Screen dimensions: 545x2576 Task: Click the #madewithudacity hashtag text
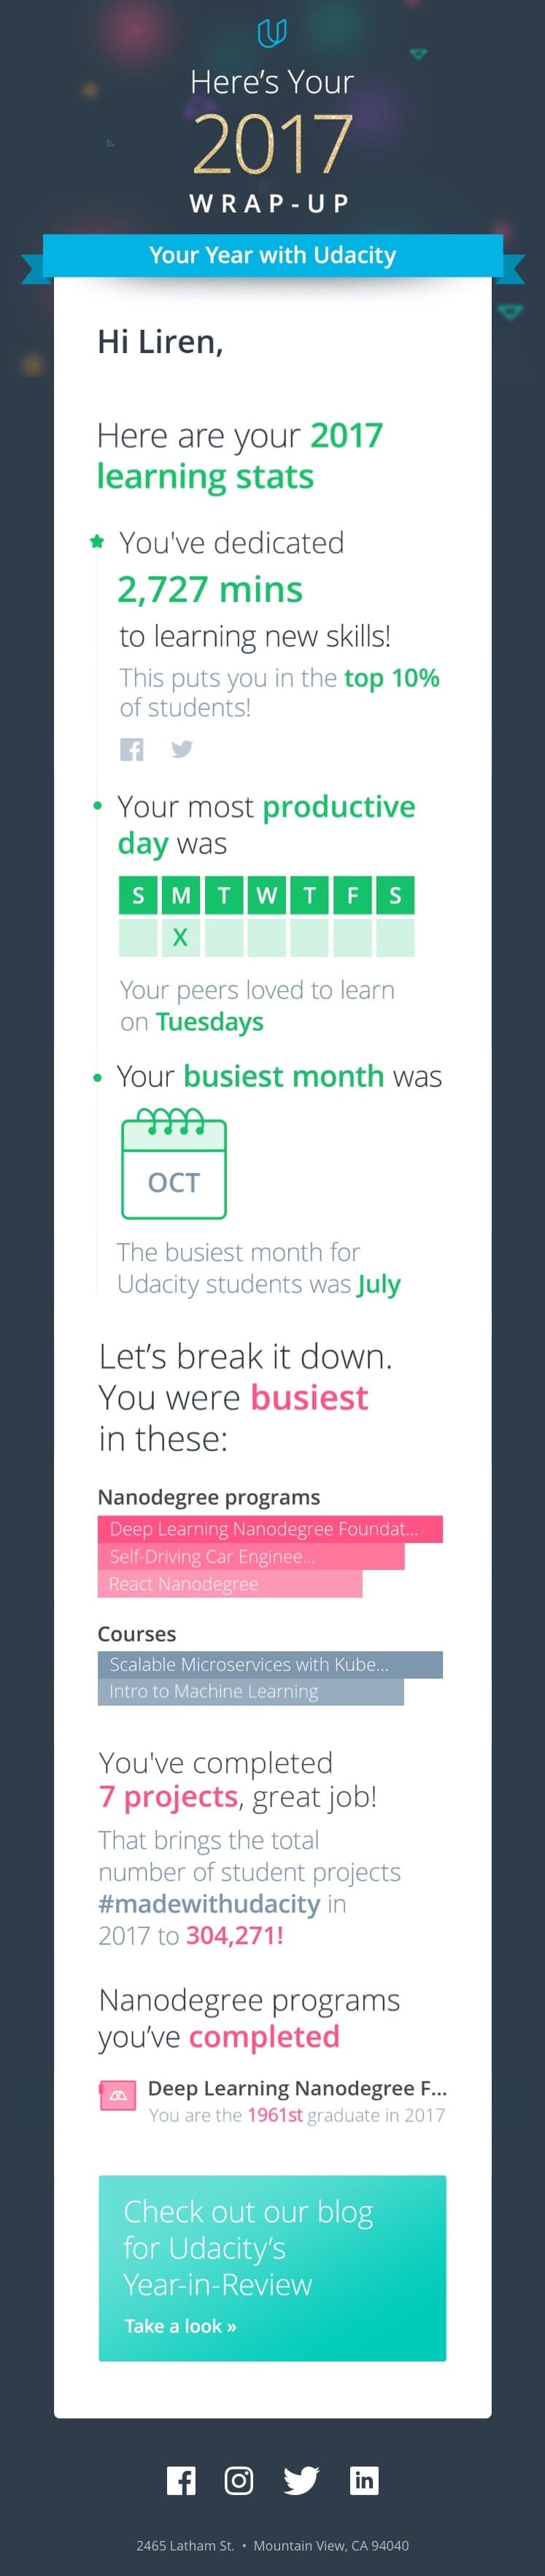coord(209,1904)
